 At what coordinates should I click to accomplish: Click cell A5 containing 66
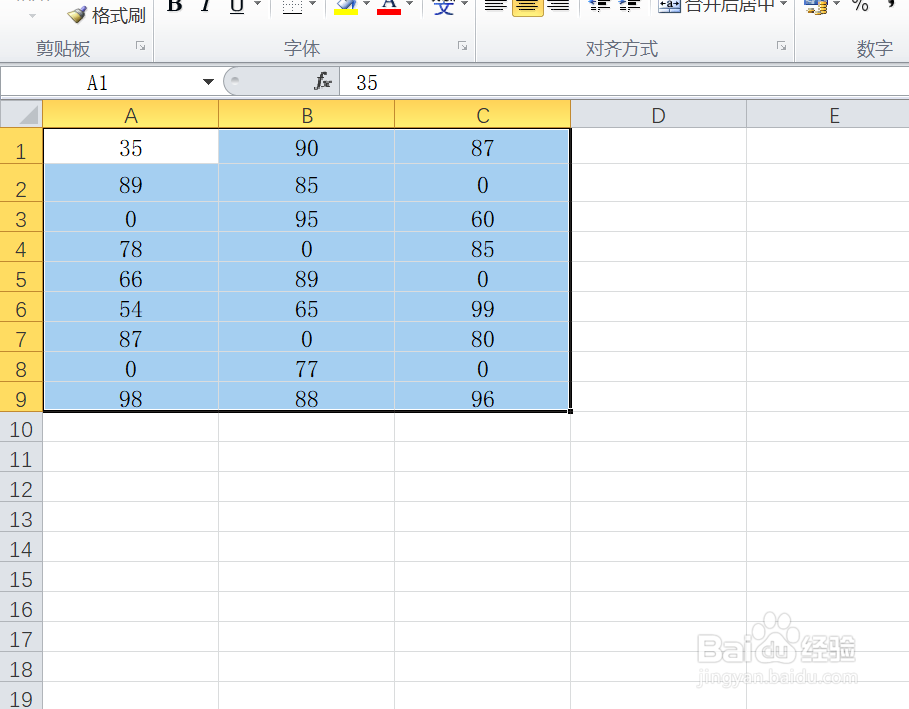pyautogui.click(x=131, y=278)
